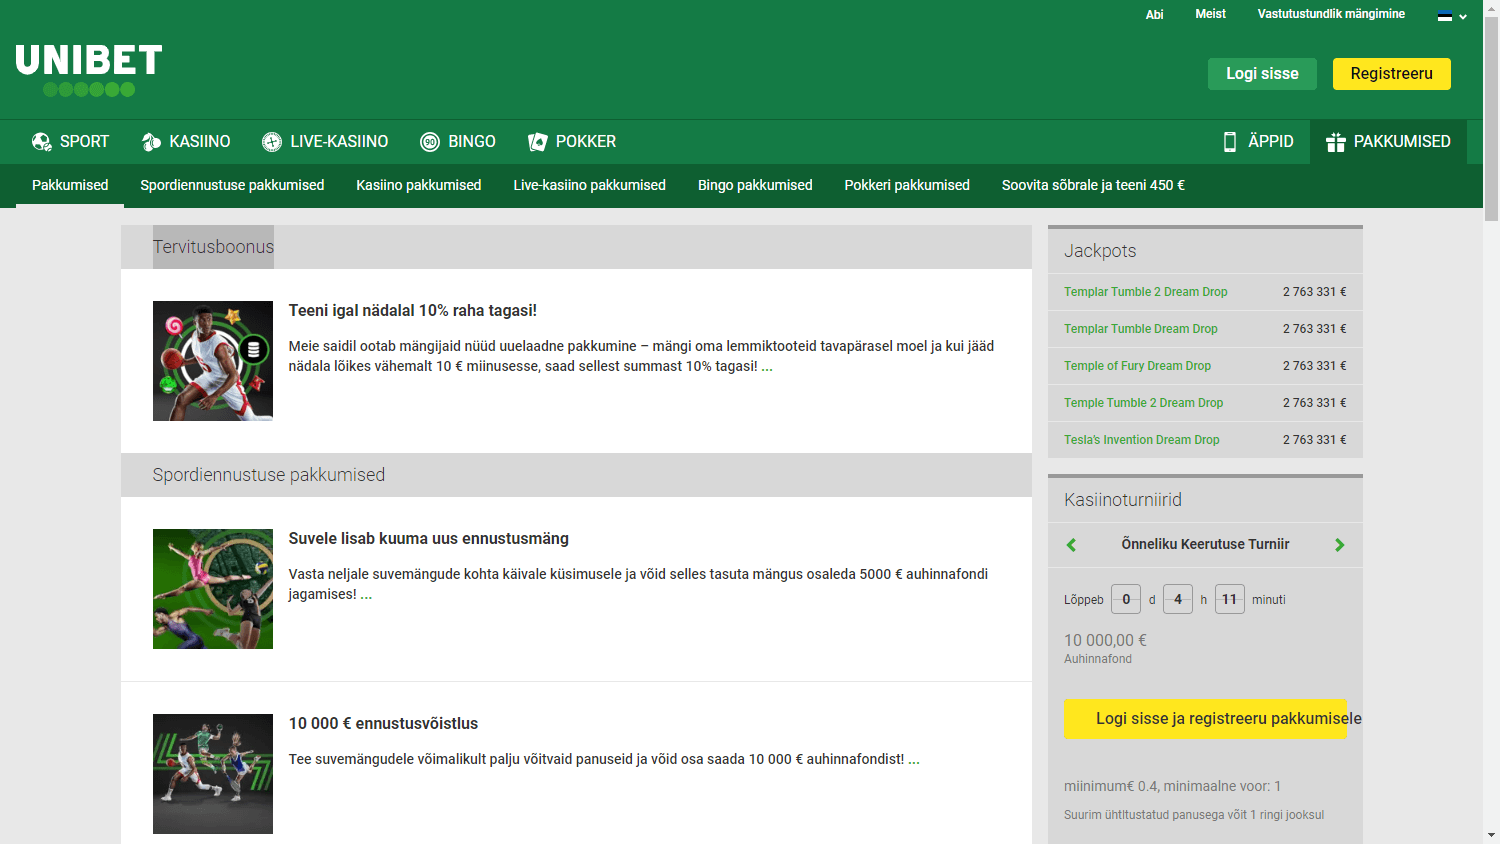The height and width of the screenshot is (844, 1500).
Task: Click the Unibet logo
Action: 89,70
